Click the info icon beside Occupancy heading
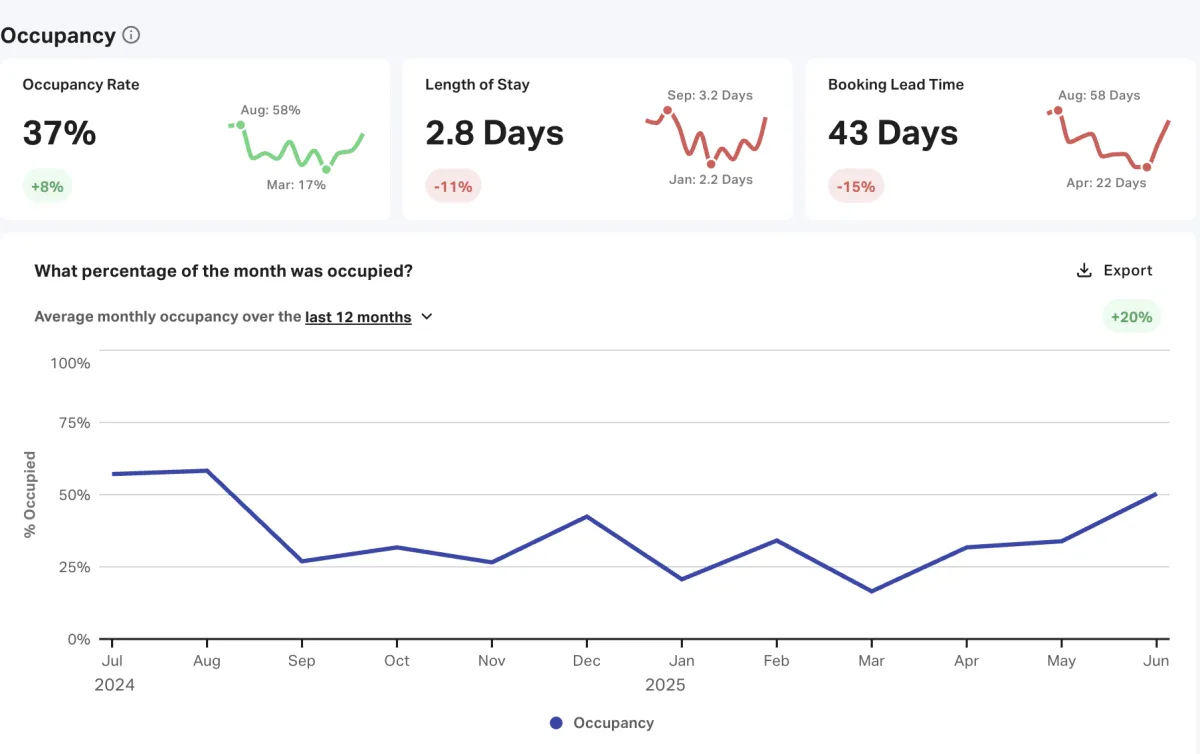 click(131, 35)
